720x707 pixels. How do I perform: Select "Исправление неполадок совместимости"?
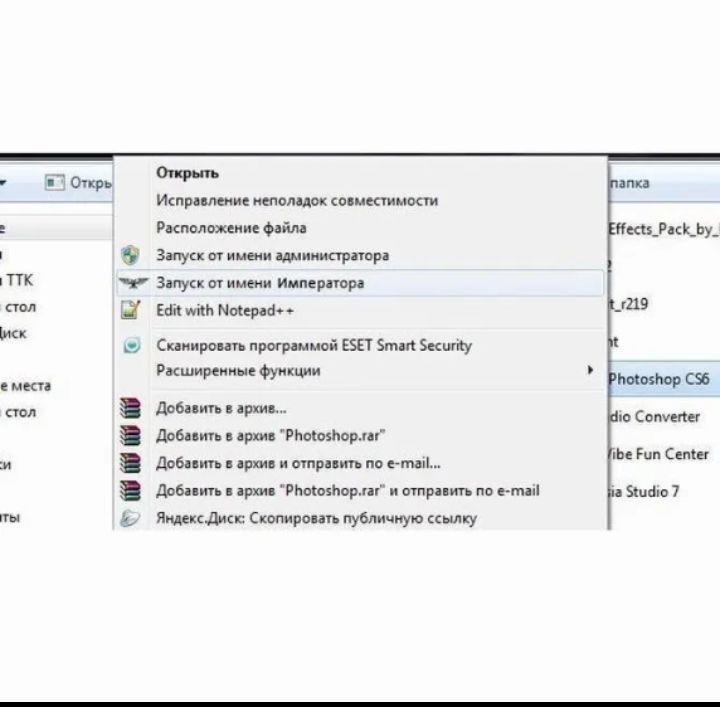coord(296,200)
